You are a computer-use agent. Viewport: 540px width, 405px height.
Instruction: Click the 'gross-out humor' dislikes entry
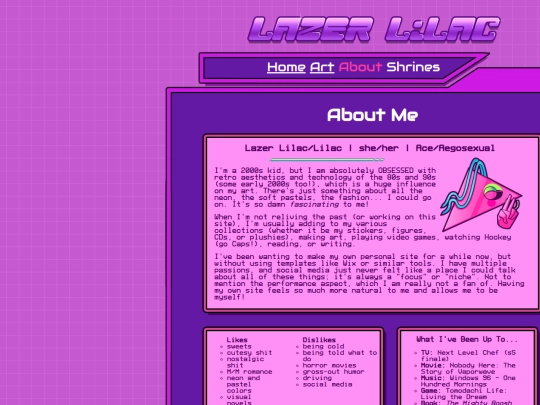coord(333,372)
